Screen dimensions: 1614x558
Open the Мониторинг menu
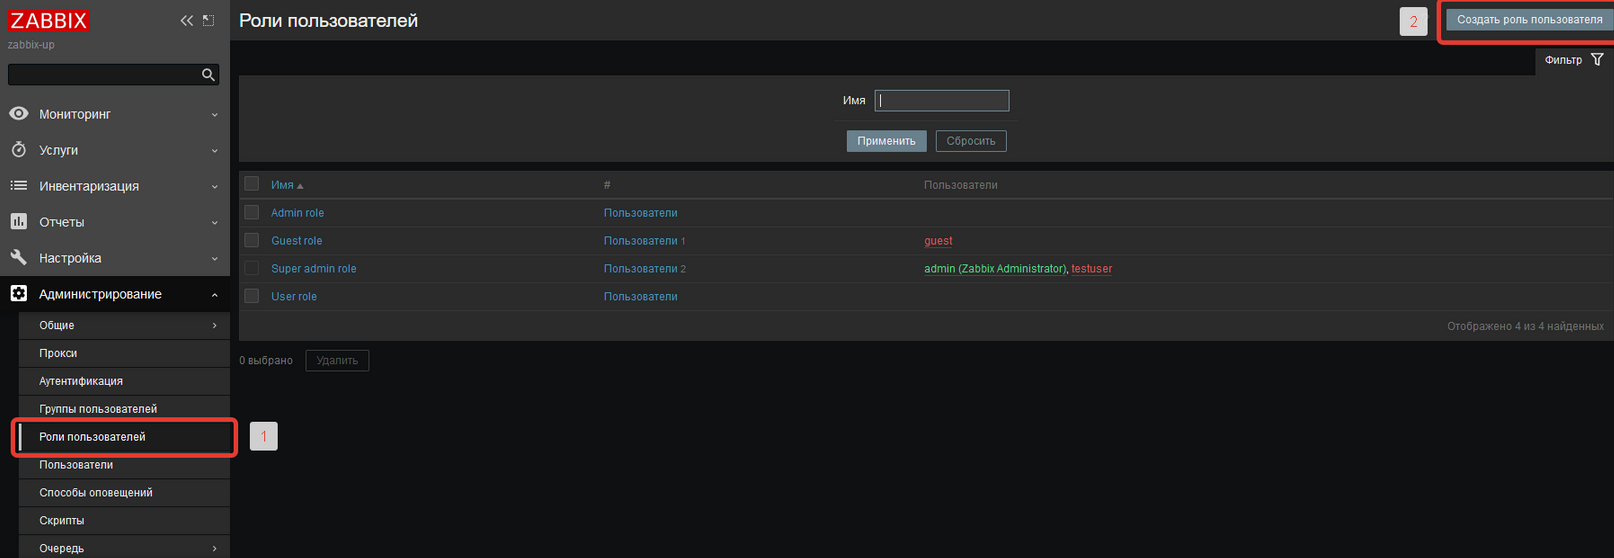click(x=115, y=114)
